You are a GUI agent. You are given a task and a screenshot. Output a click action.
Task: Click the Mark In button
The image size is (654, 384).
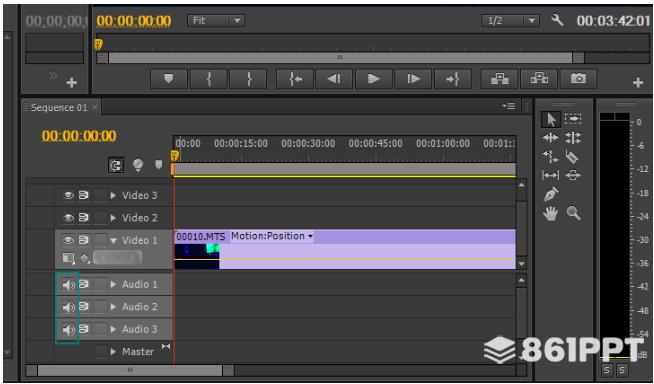click(x=209, y=78)
